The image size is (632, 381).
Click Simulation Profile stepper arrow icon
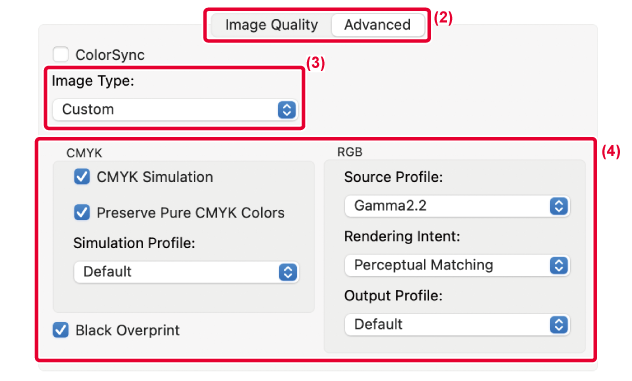(x=288, y=272)
